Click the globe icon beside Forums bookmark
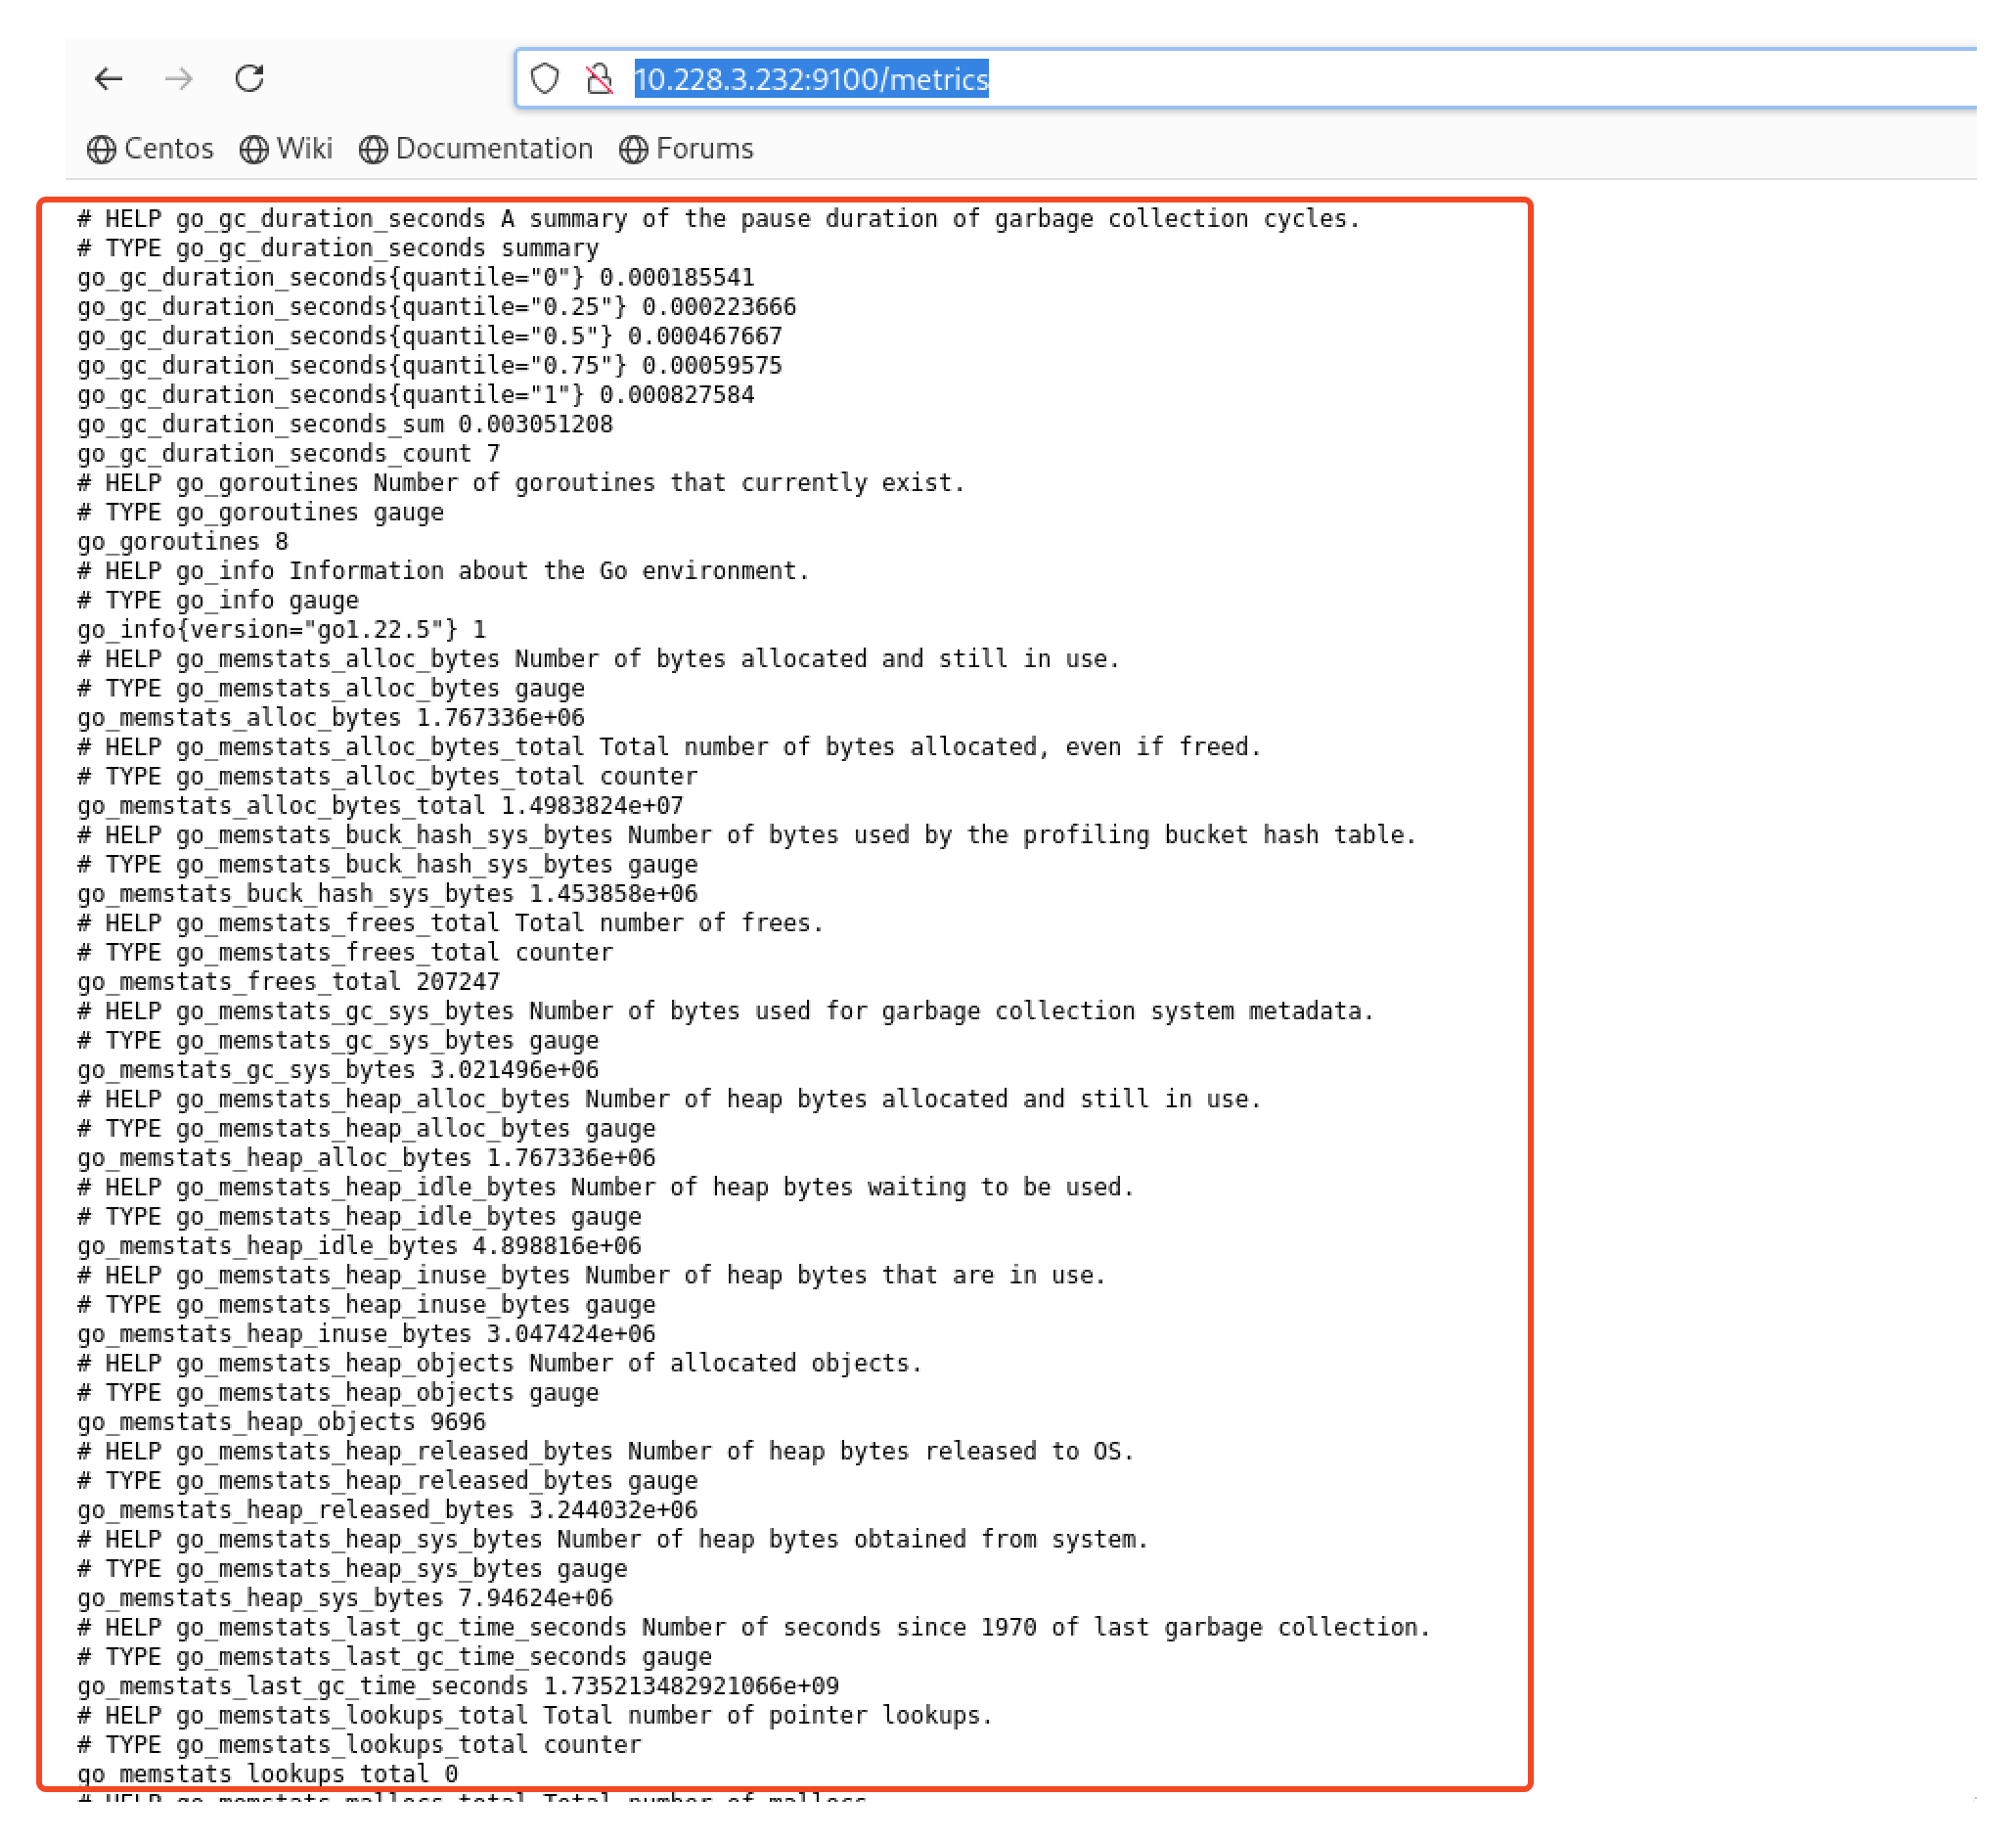This screenshot has width=2016, height=1841. [x=634, y=150]
